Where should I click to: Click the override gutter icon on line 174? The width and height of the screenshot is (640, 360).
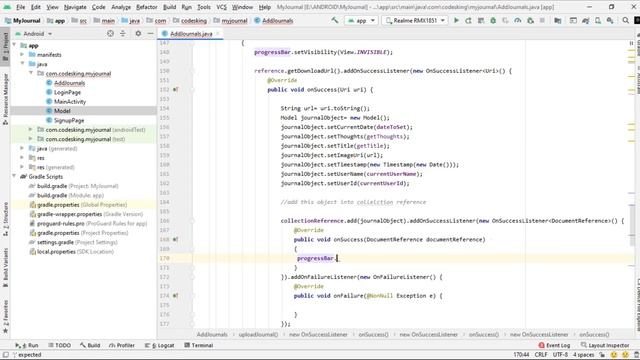[175, 296]
